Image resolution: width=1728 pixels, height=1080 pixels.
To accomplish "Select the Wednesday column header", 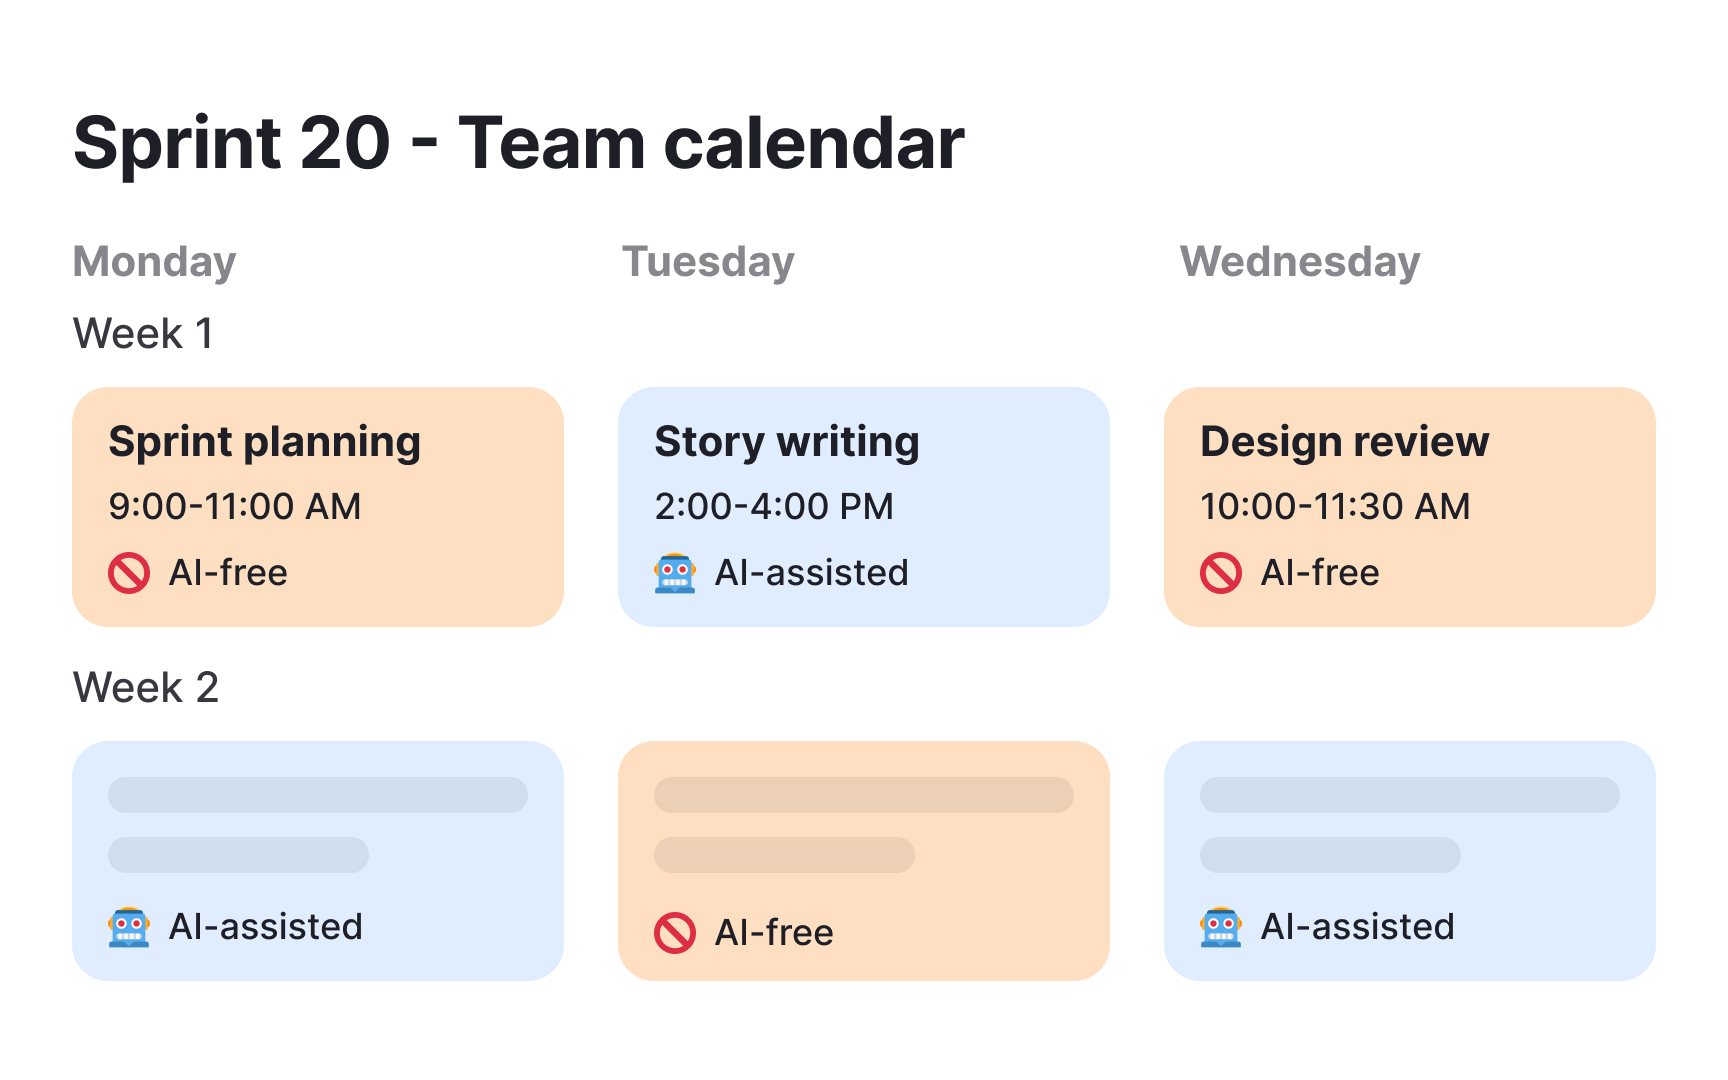I will tap(1300, 262).
